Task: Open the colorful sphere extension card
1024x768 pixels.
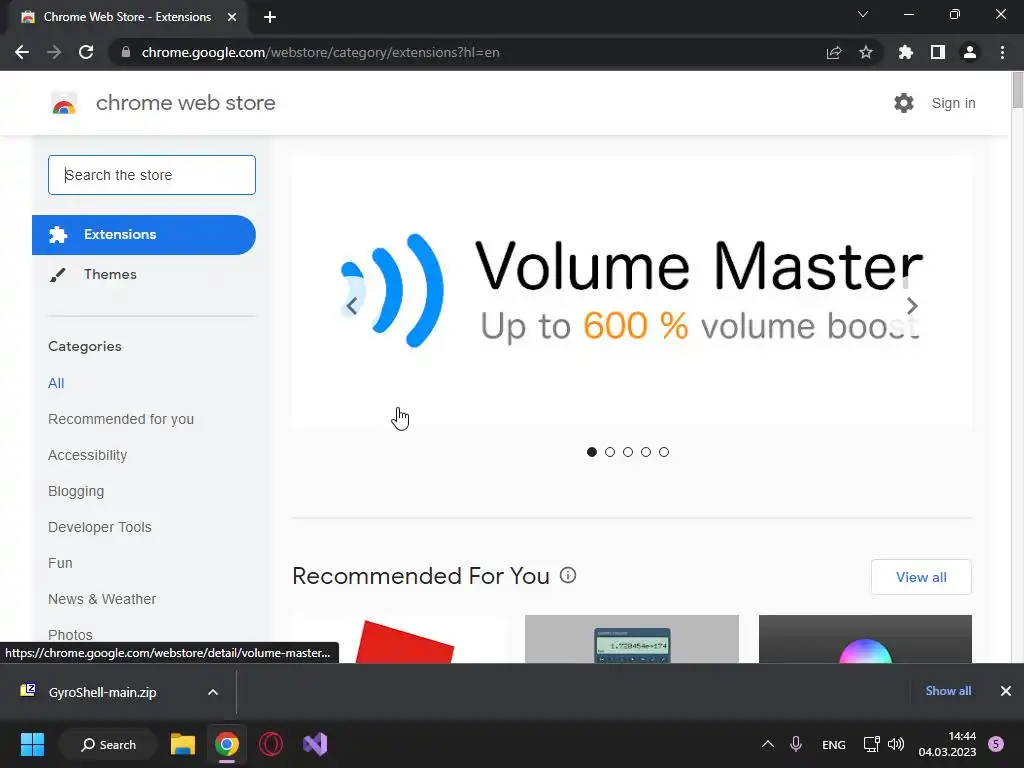Action: (865, 639)
